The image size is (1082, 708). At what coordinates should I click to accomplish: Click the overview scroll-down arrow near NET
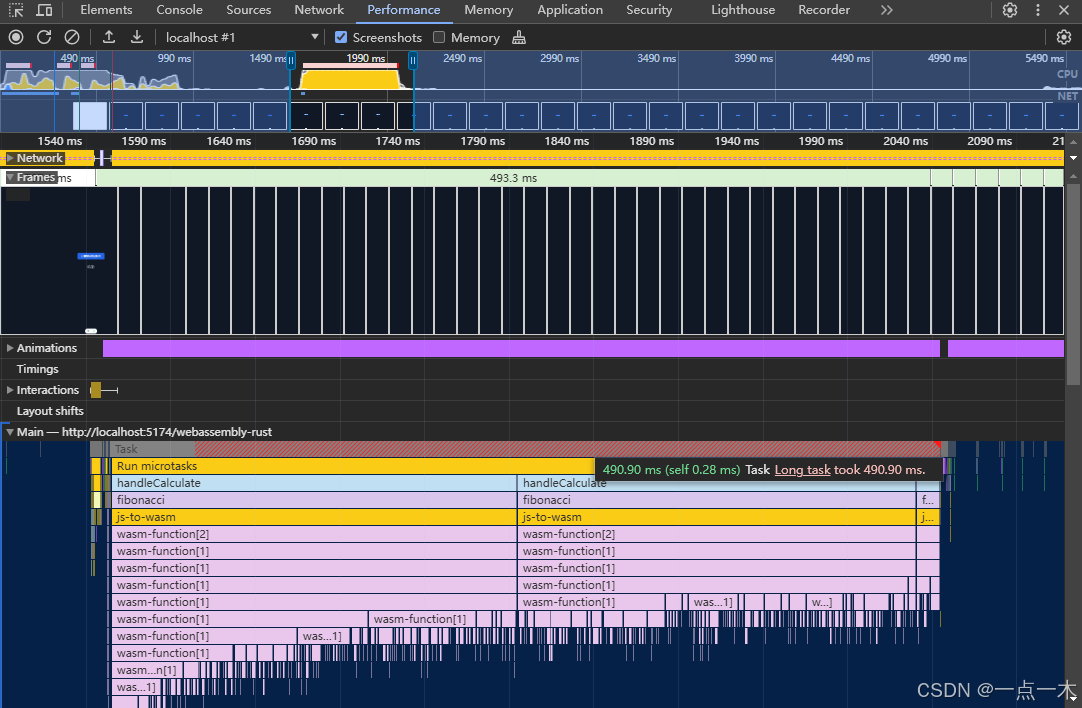pos(1073,158)
